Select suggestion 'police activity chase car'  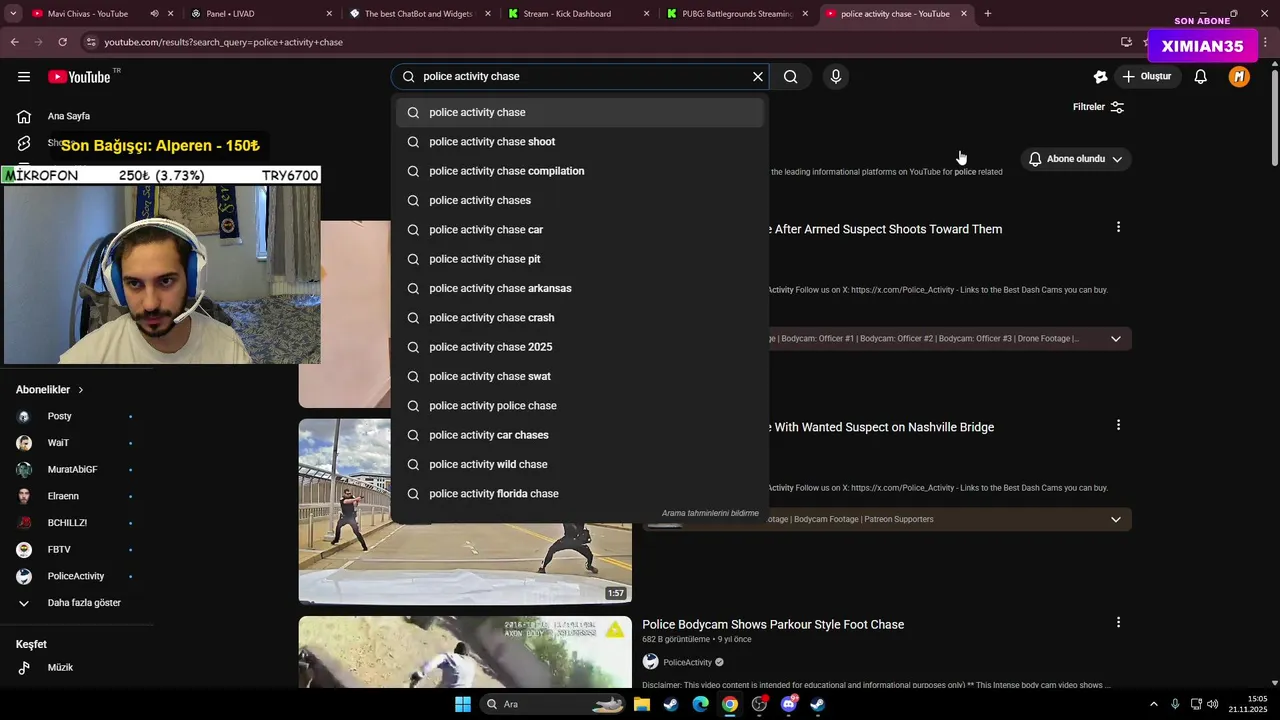pyautogui.click(x=580, y=230)
